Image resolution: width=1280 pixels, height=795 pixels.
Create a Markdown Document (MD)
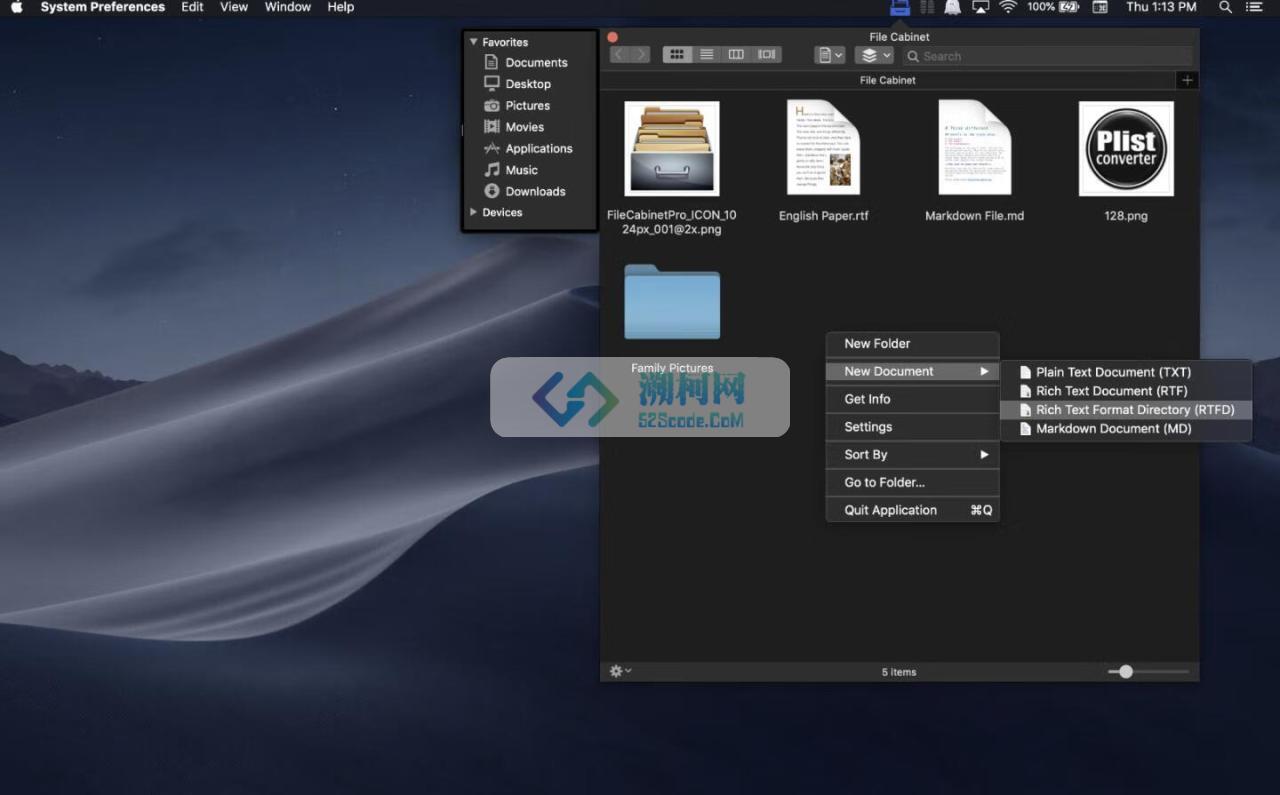tap(1126, 429)
